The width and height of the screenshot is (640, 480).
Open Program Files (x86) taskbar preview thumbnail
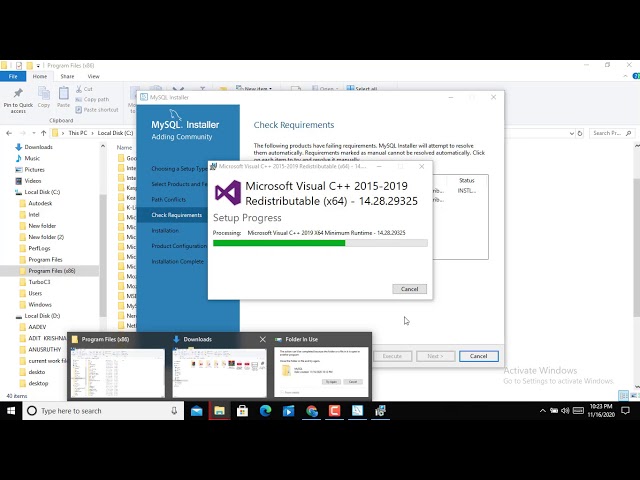[x=118, y=372]
